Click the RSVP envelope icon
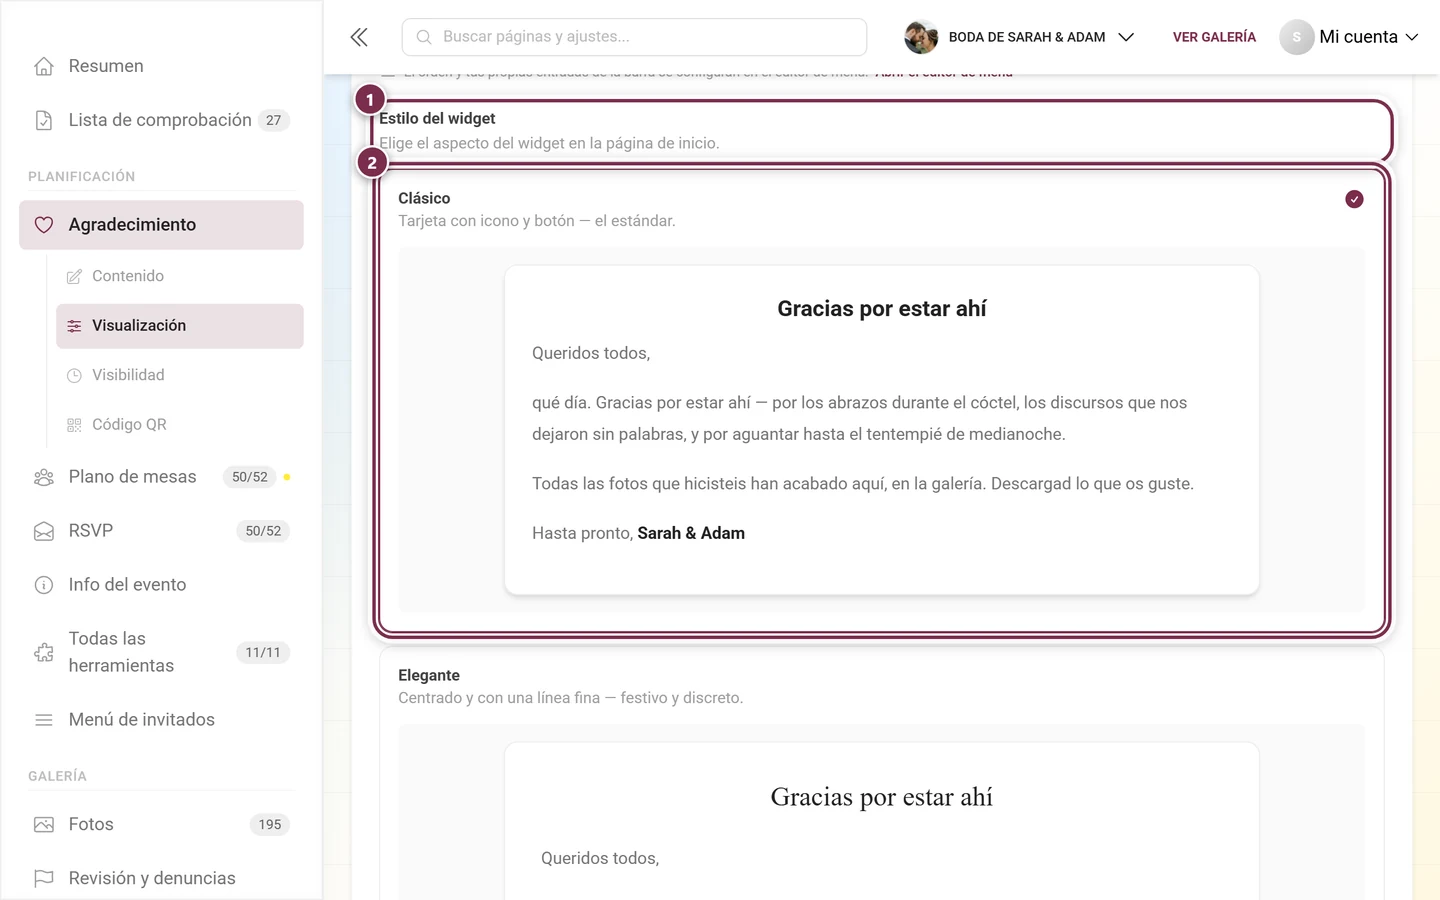 [44, 531]
